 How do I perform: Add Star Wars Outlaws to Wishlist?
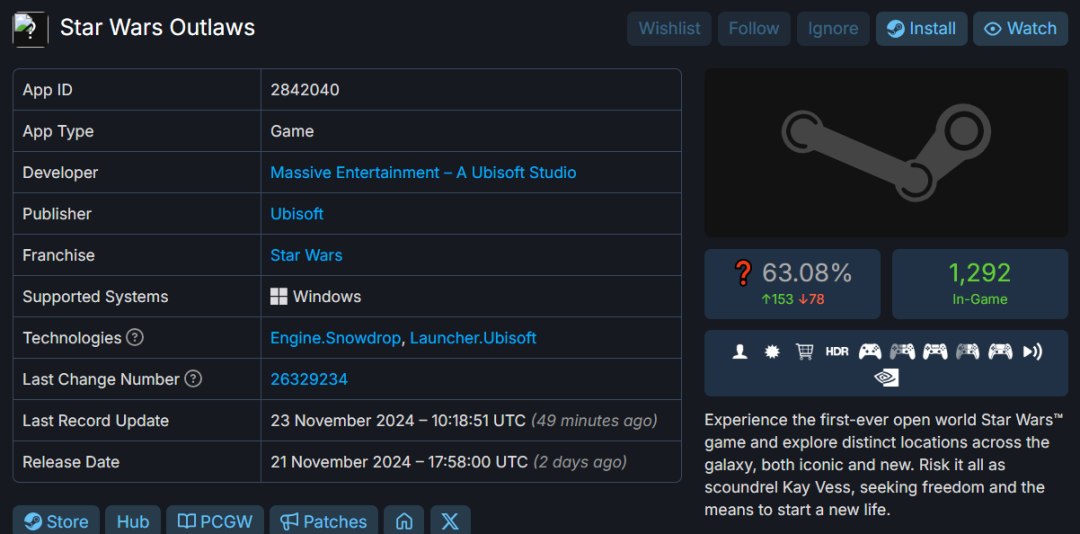[669, 28]
